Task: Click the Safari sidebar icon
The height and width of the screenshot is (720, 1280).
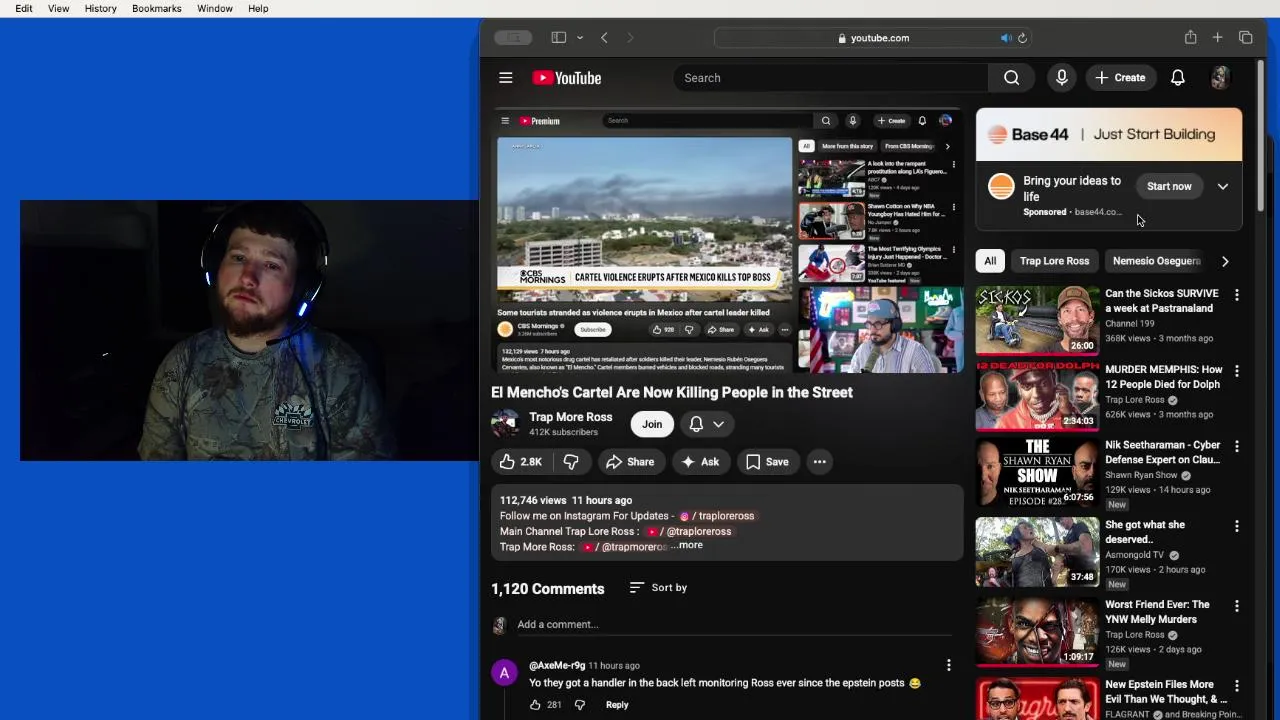Action: [559, 38]
